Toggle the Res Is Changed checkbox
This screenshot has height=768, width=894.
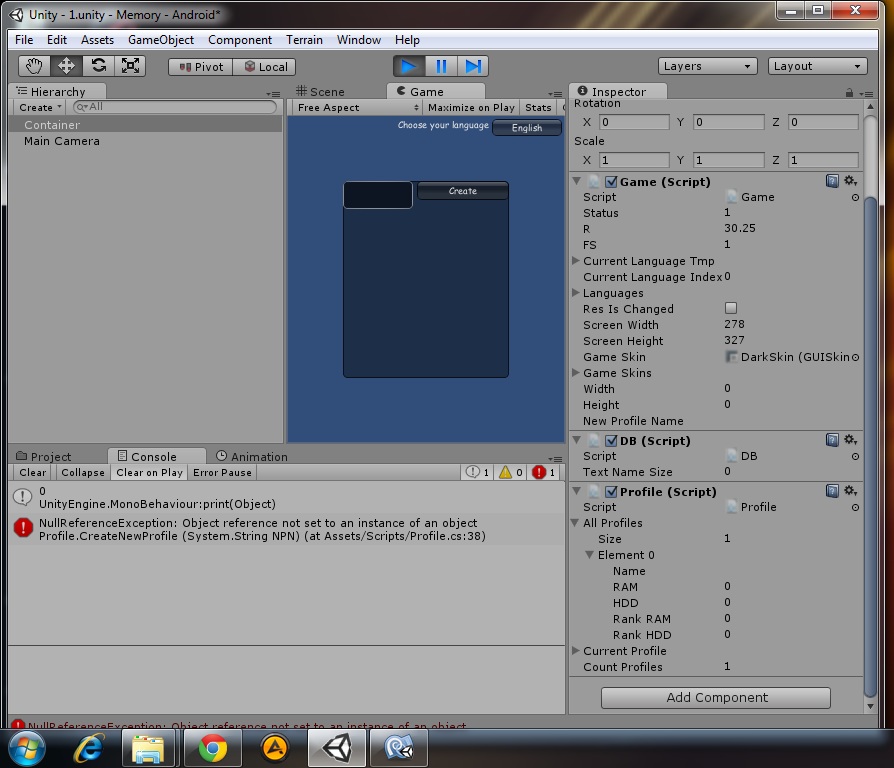tap(731, 309)
